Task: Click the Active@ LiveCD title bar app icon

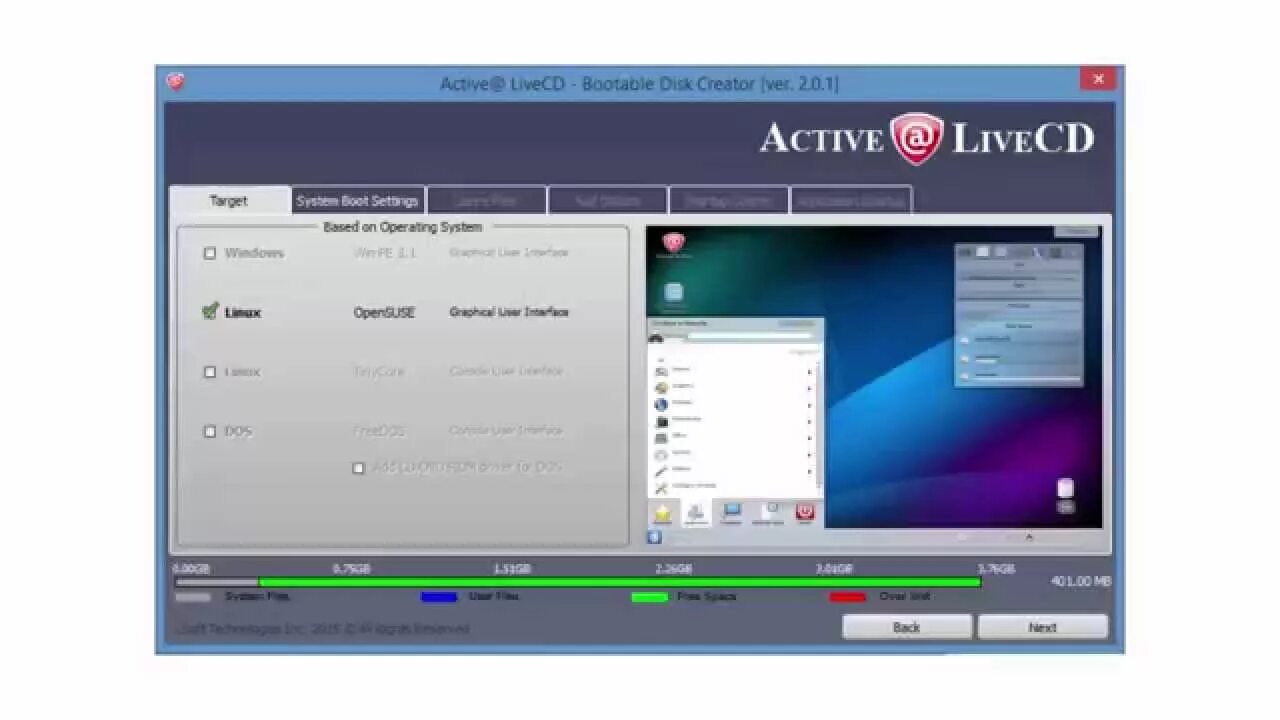Action: click(x=176, y=82)
